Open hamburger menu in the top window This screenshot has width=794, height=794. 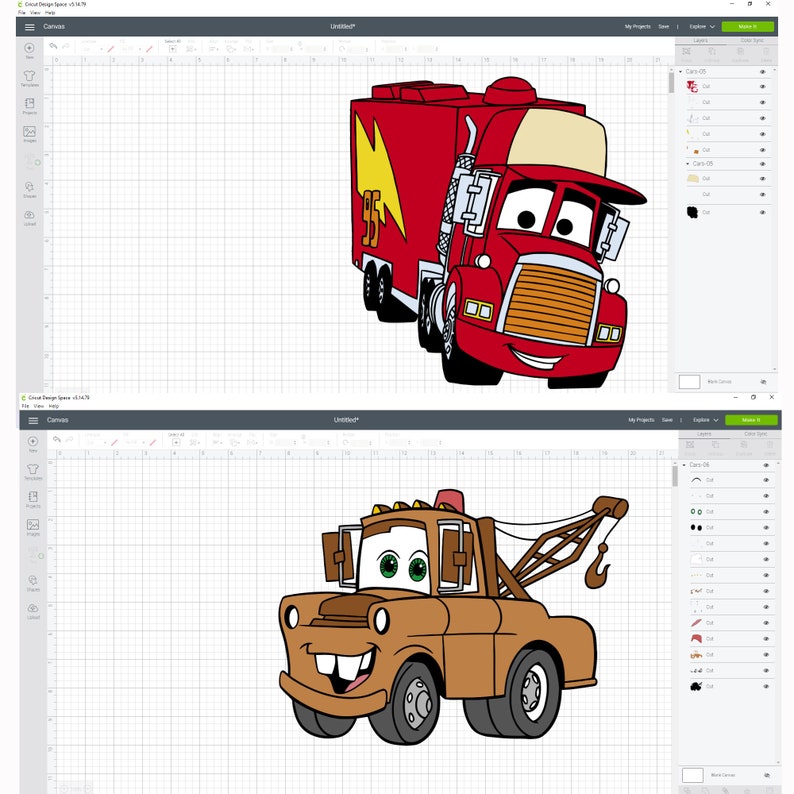coord(30,27)
